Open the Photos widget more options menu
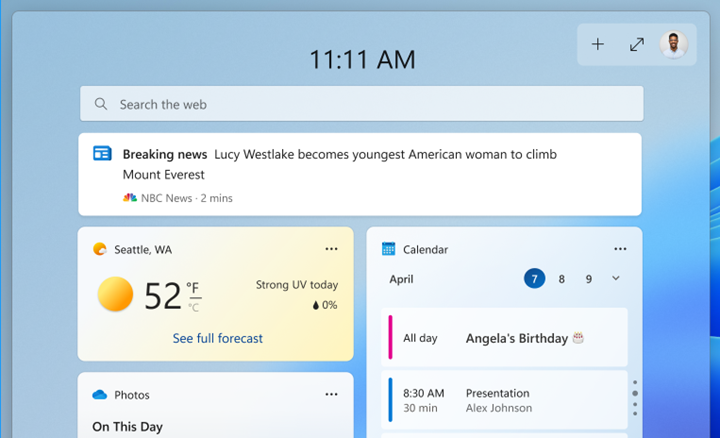Screen dimensions: 720x438 331,395
